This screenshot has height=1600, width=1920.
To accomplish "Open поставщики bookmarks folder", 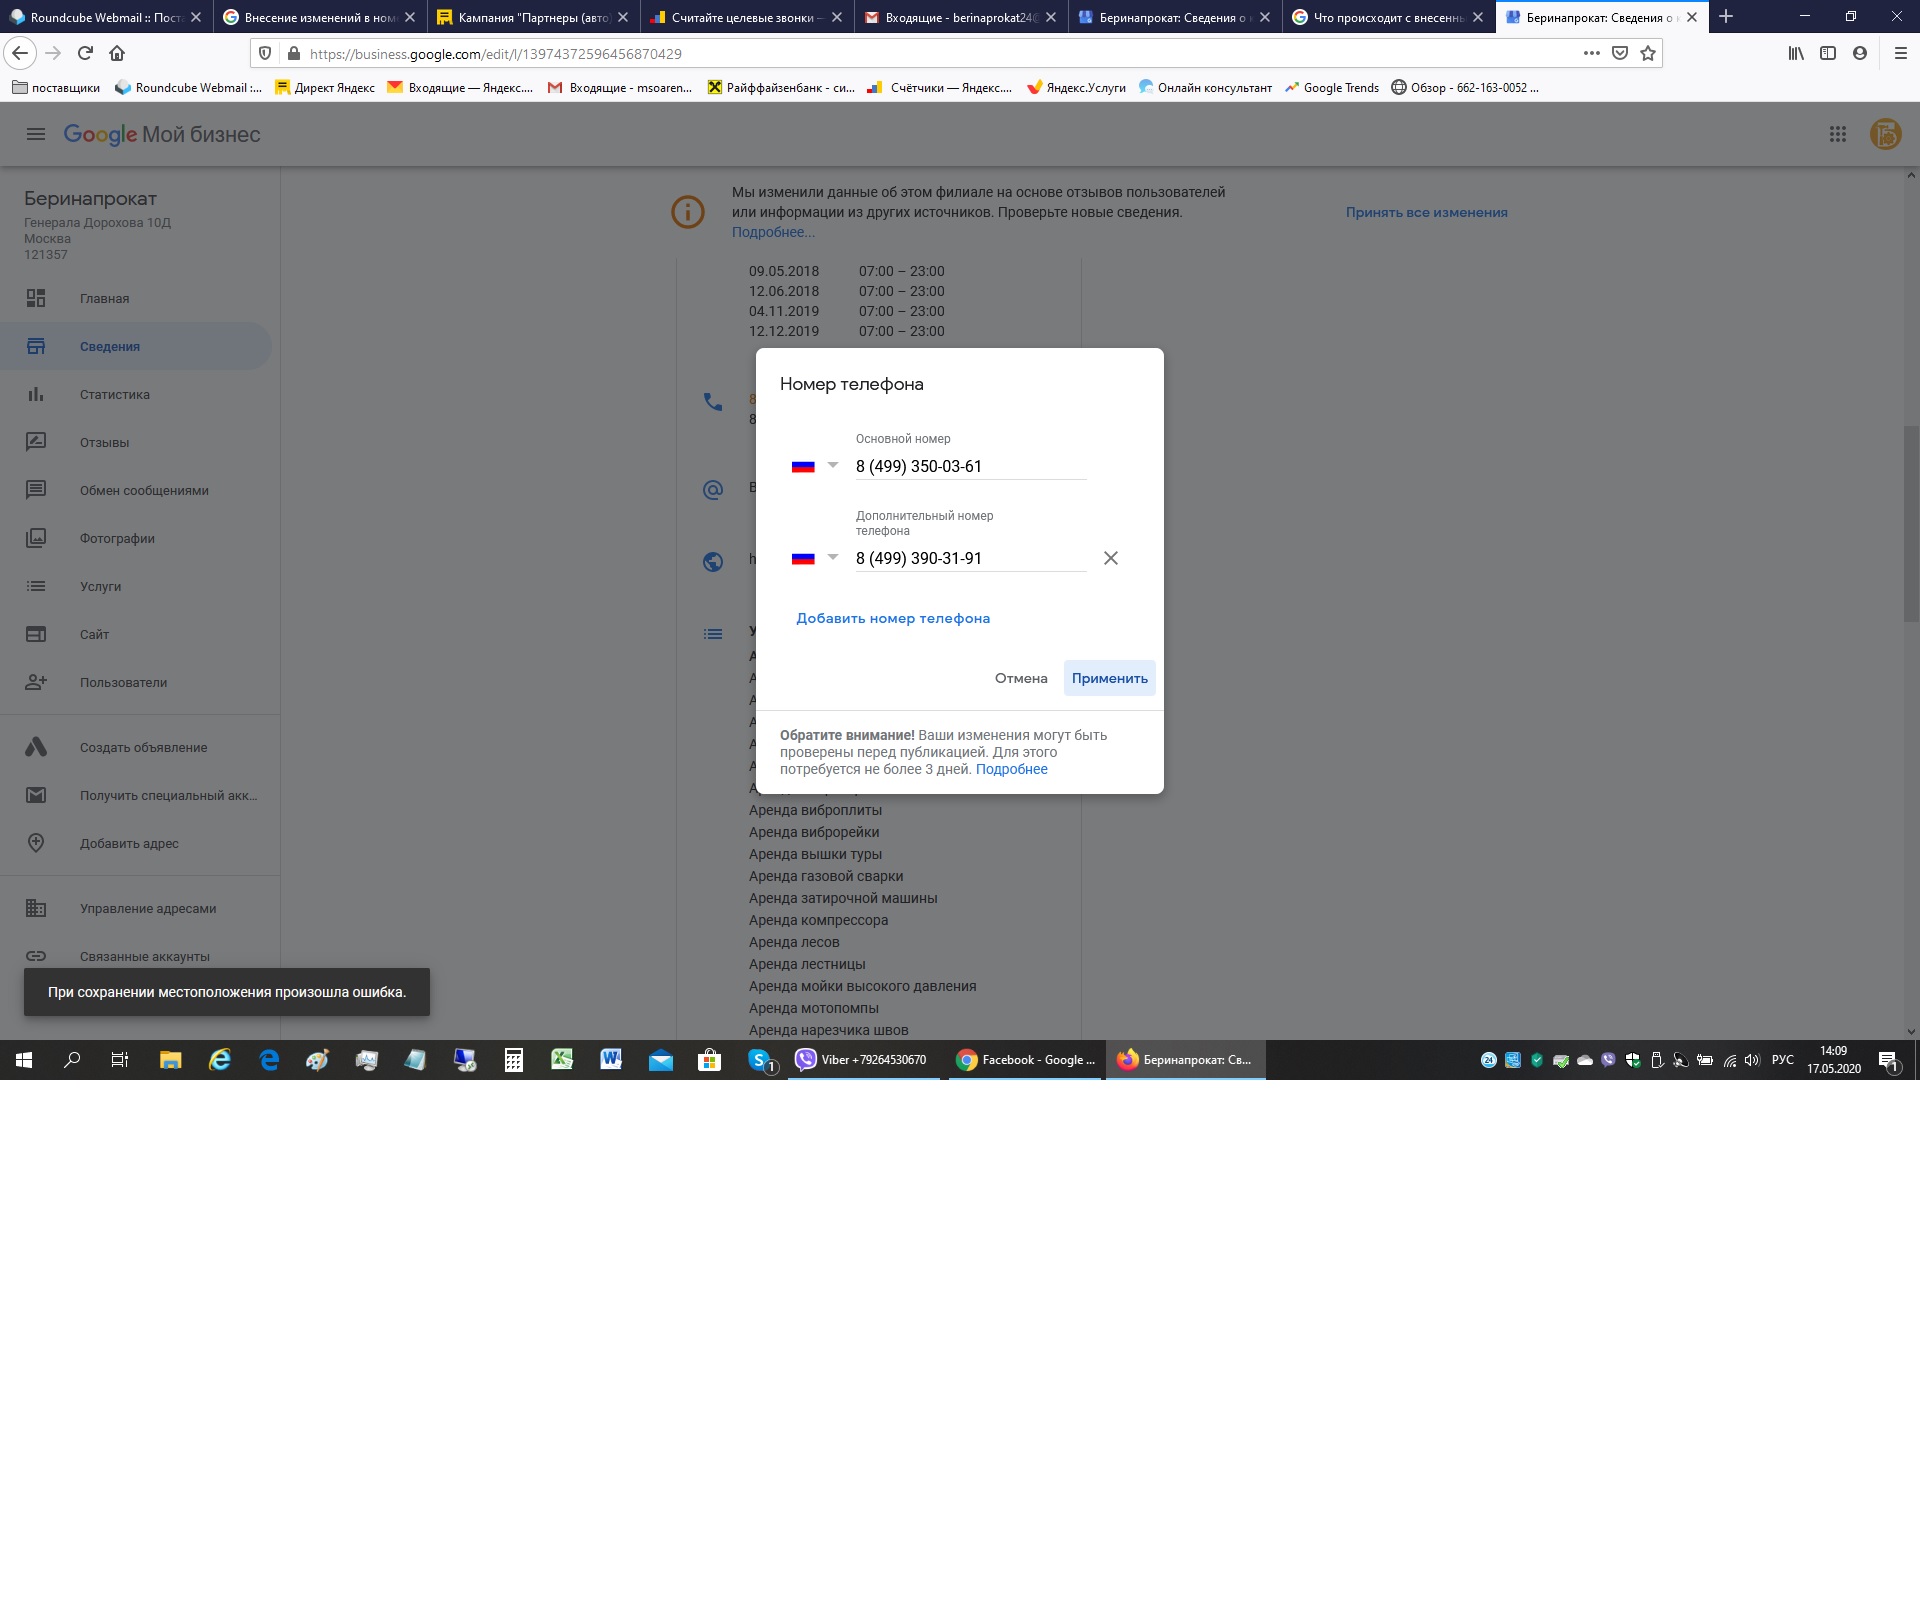I will [56, 87].
